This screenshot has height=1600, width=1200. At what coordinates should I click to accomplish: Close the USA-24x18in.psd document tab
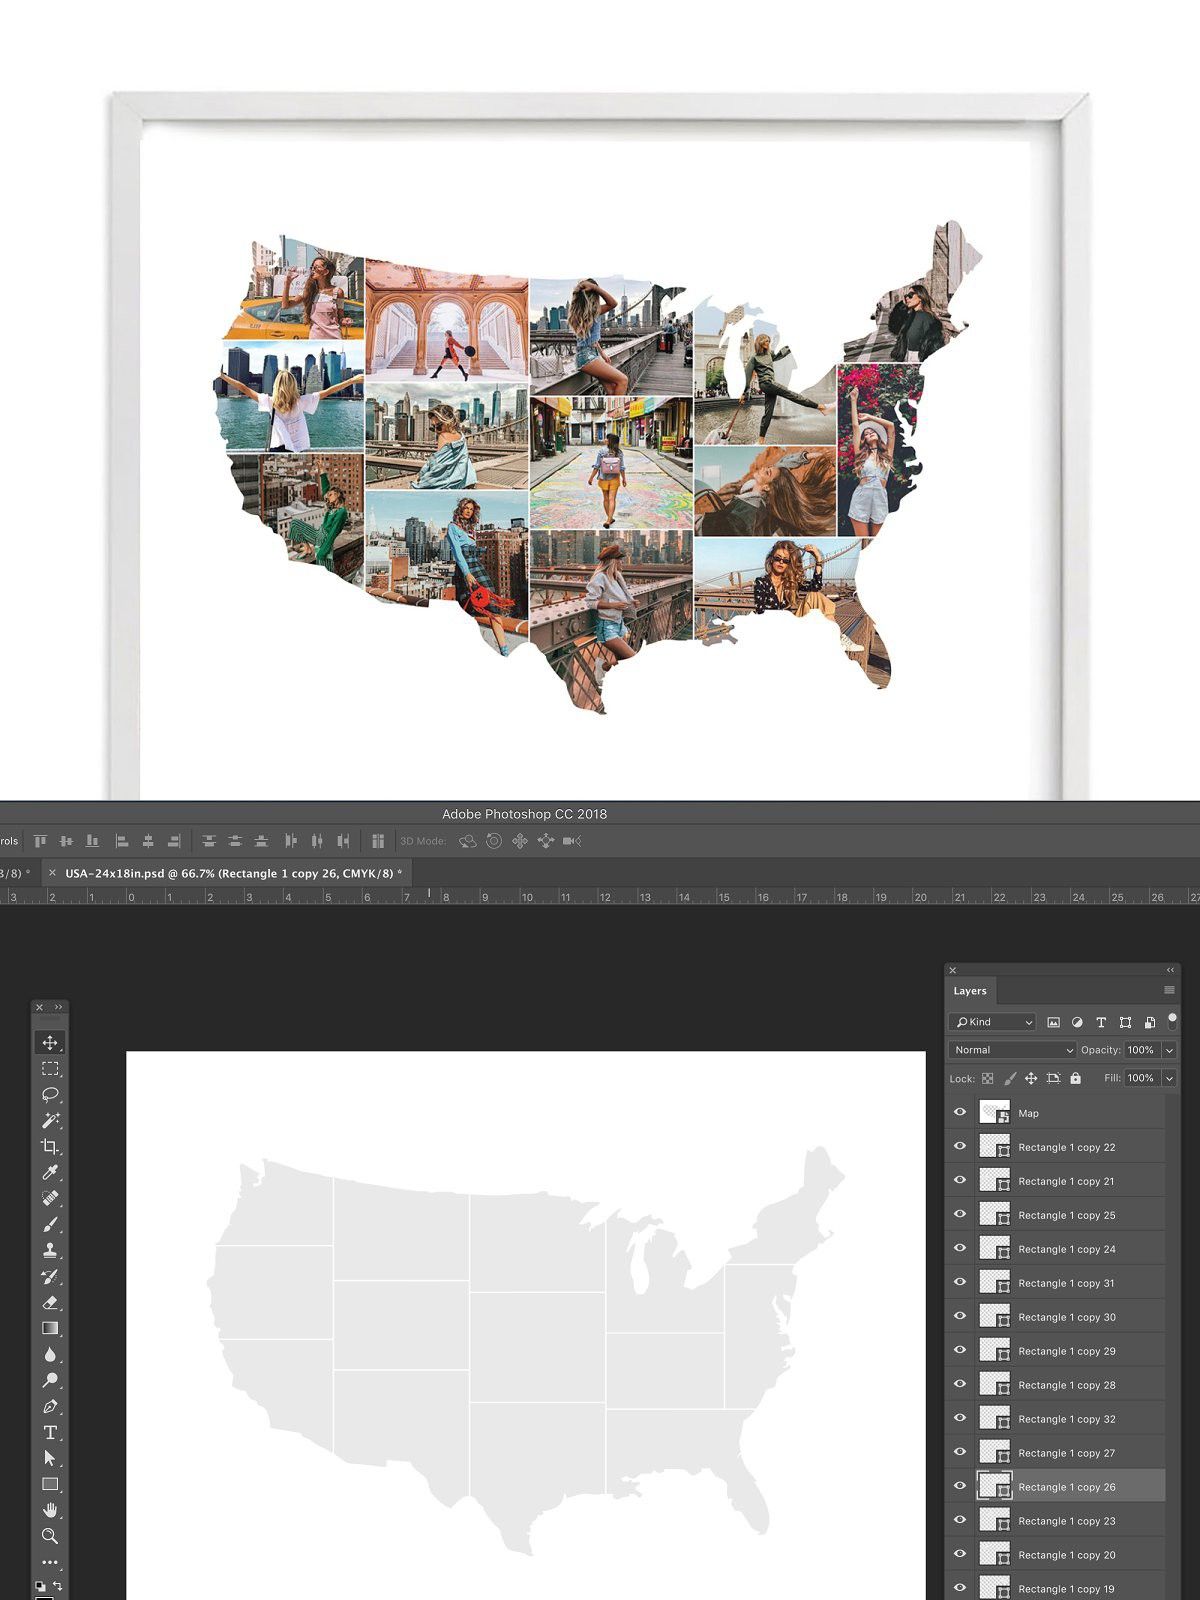[53, 873]
